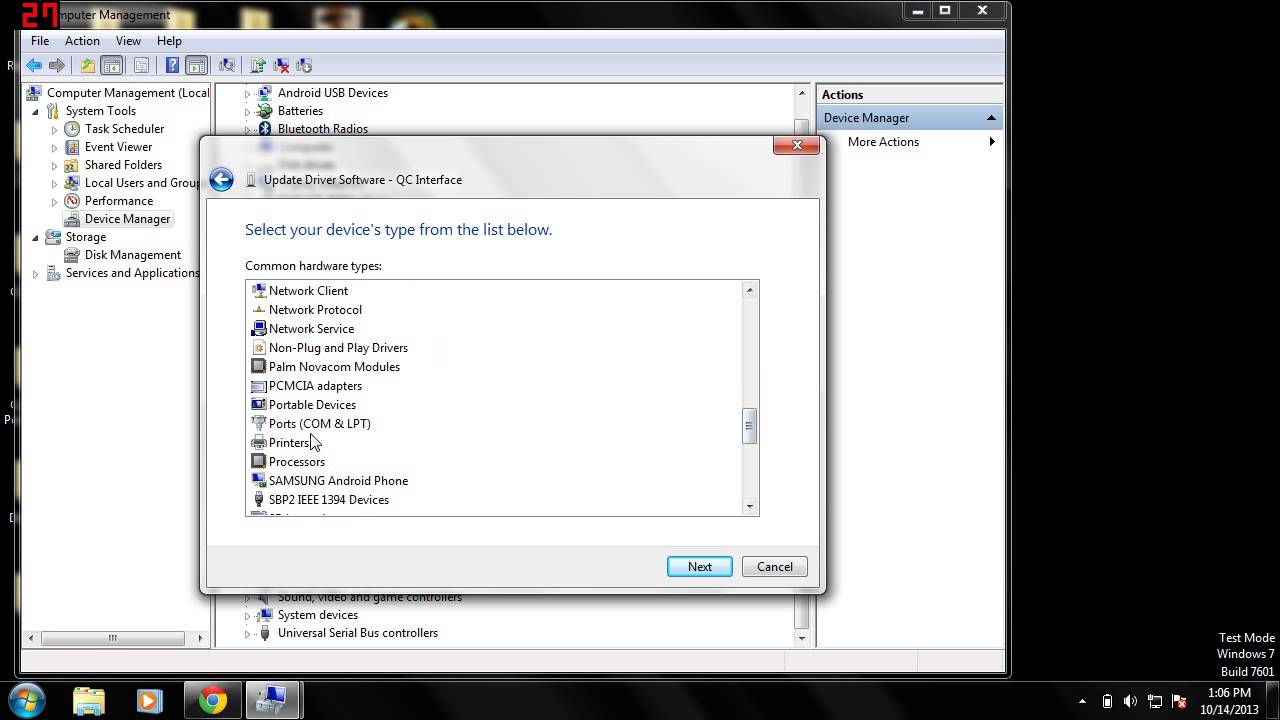Screen dimensions: 1280x720
Task: Click the Up one level folder icon
Action: point(88,65)
